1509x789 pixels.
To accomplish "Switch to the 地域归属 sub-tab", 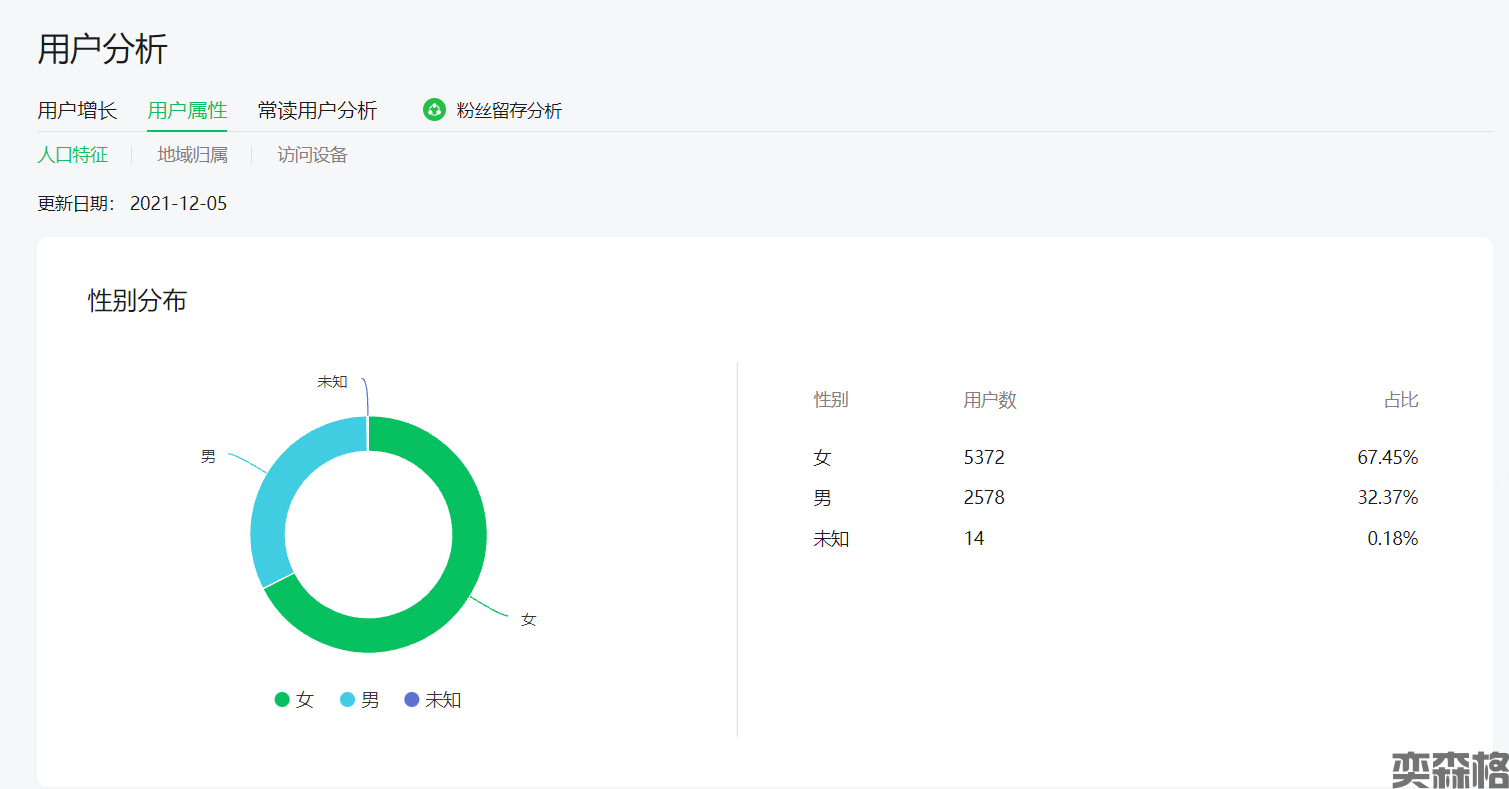I will (x=192, y=155).
